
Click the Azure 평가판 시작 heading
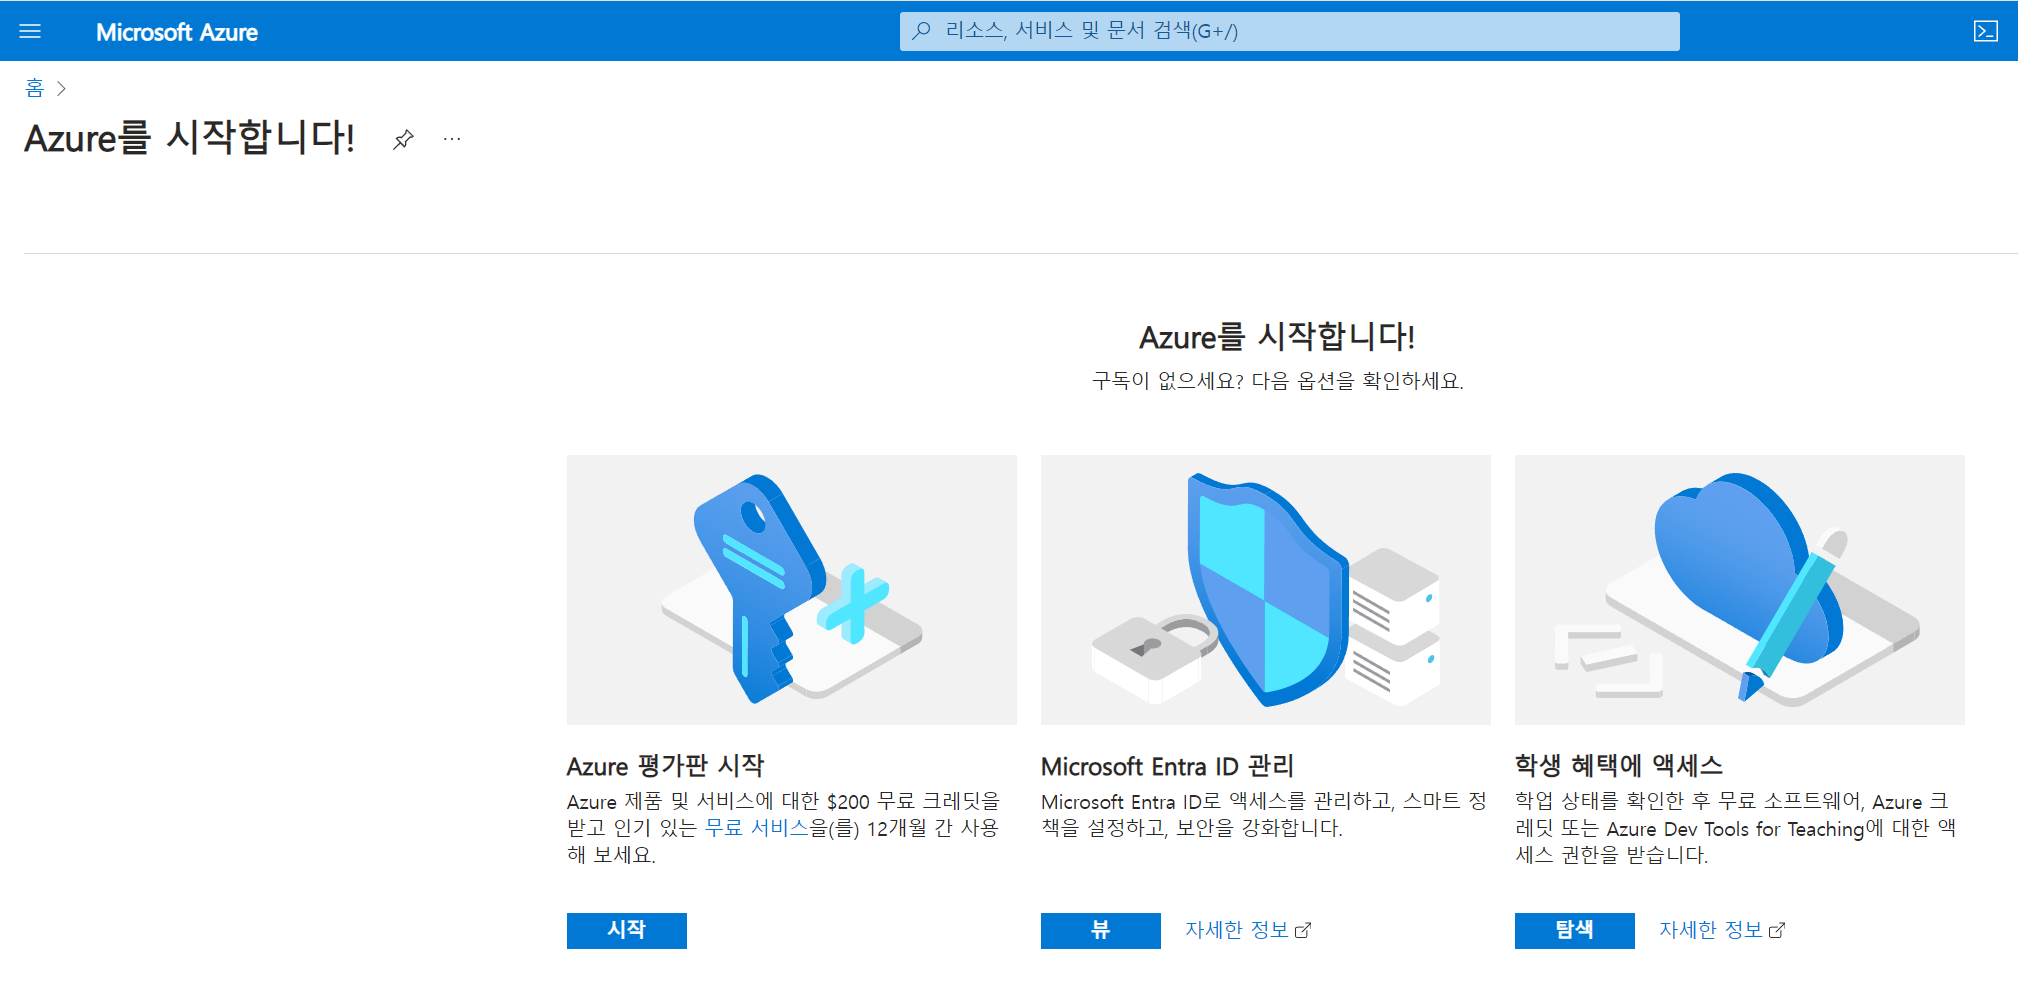[665, 766]
